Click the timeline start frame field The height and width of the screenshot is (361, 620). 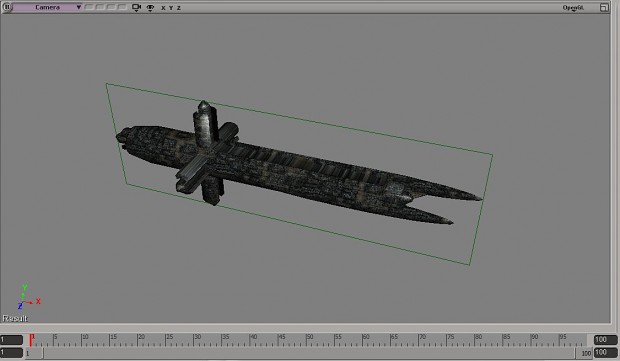pos(11,340)
